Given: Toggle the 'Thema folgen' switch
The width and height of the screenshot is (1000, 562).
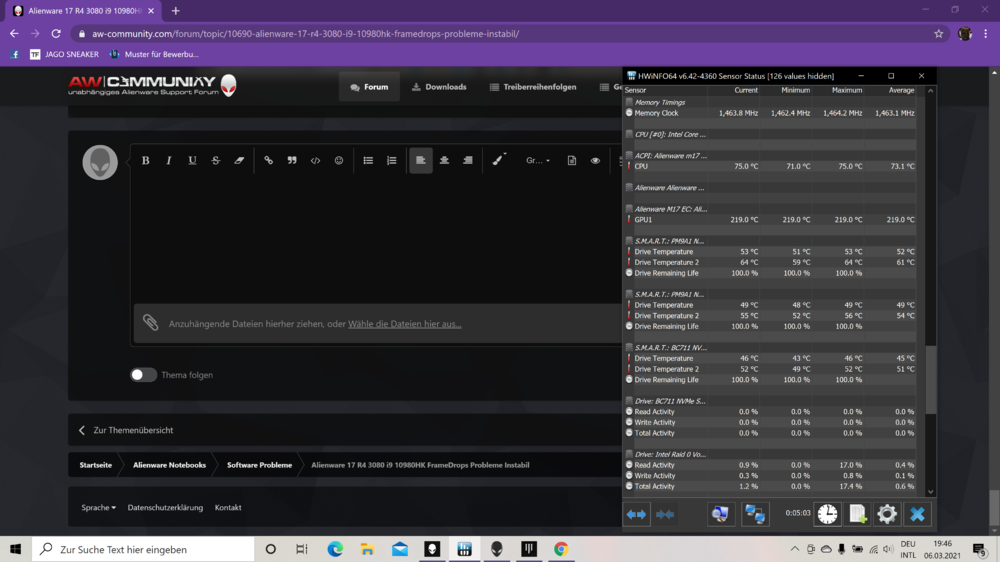Looking at the screenshot, I should tap(143, 375).
